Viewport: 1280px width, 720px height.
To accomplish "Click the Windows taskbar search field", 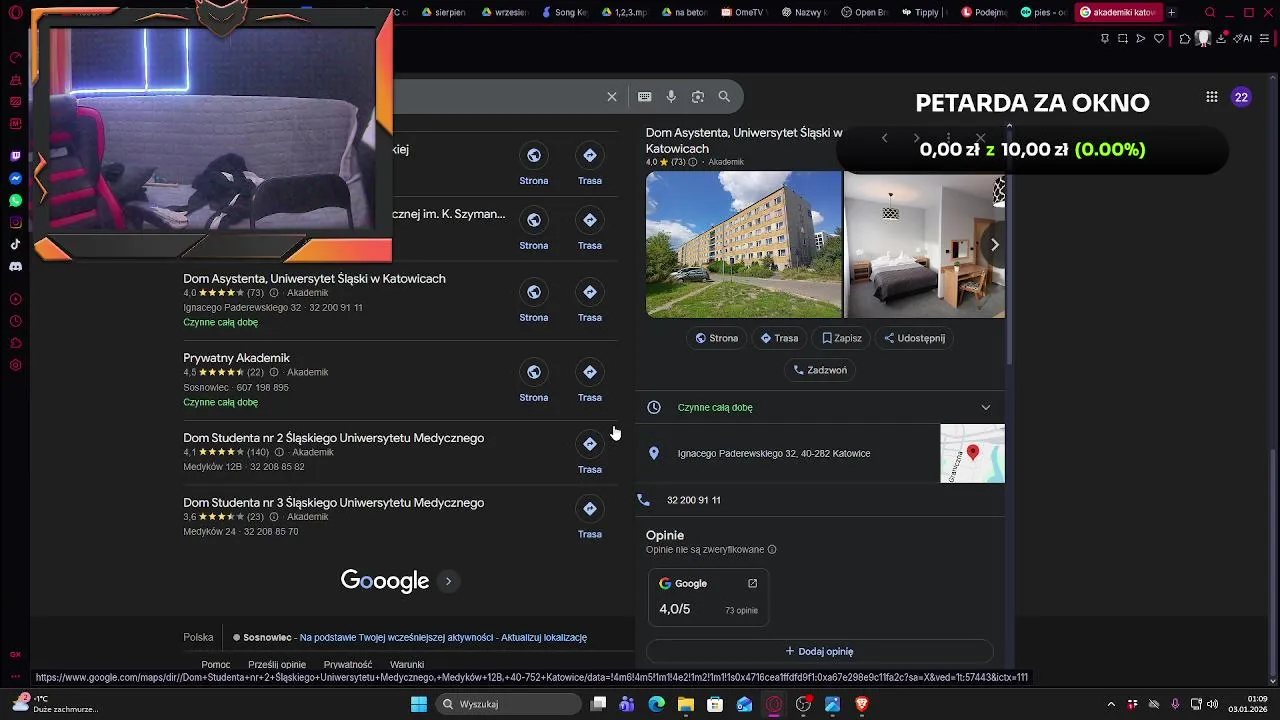I will click(x=507, y=704).
